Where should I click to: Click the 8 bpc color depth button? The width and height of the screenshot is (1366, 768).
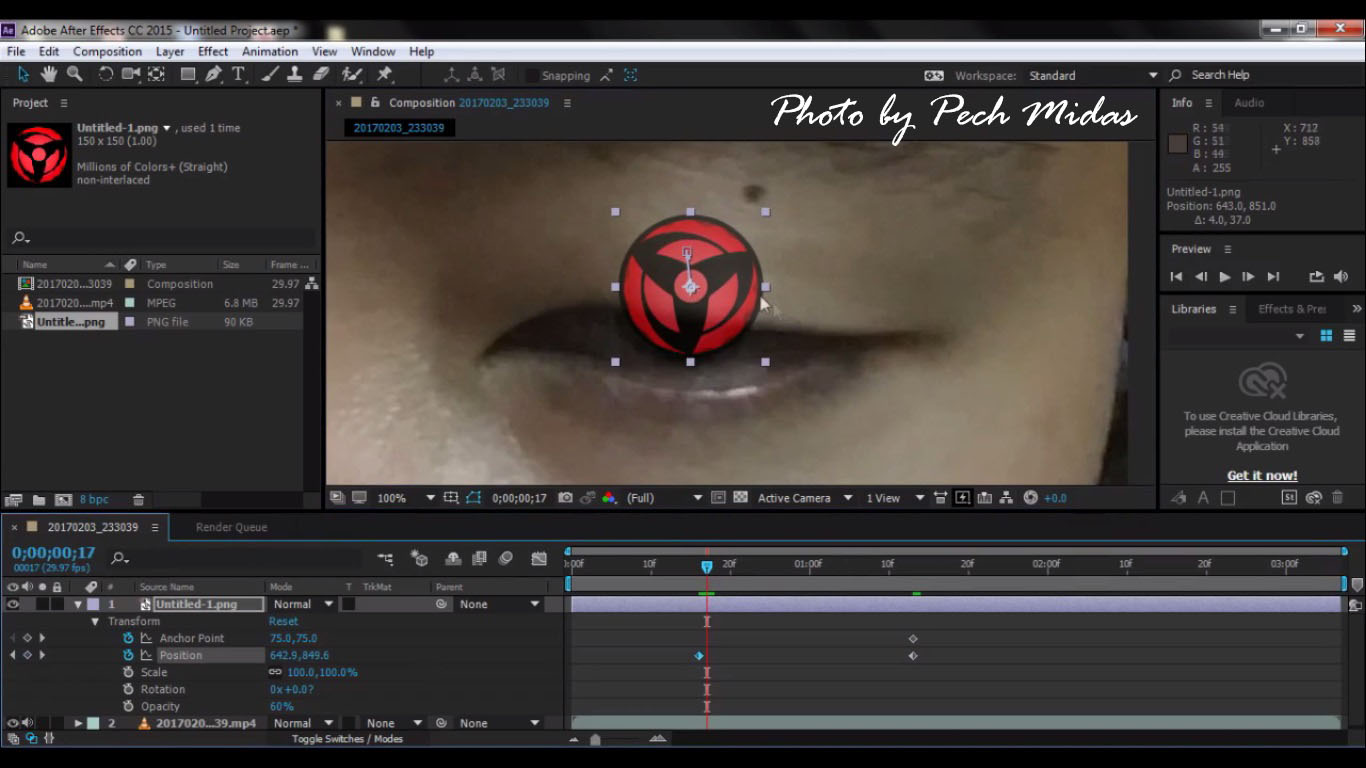pyautogui.click(x=94, y=500)
